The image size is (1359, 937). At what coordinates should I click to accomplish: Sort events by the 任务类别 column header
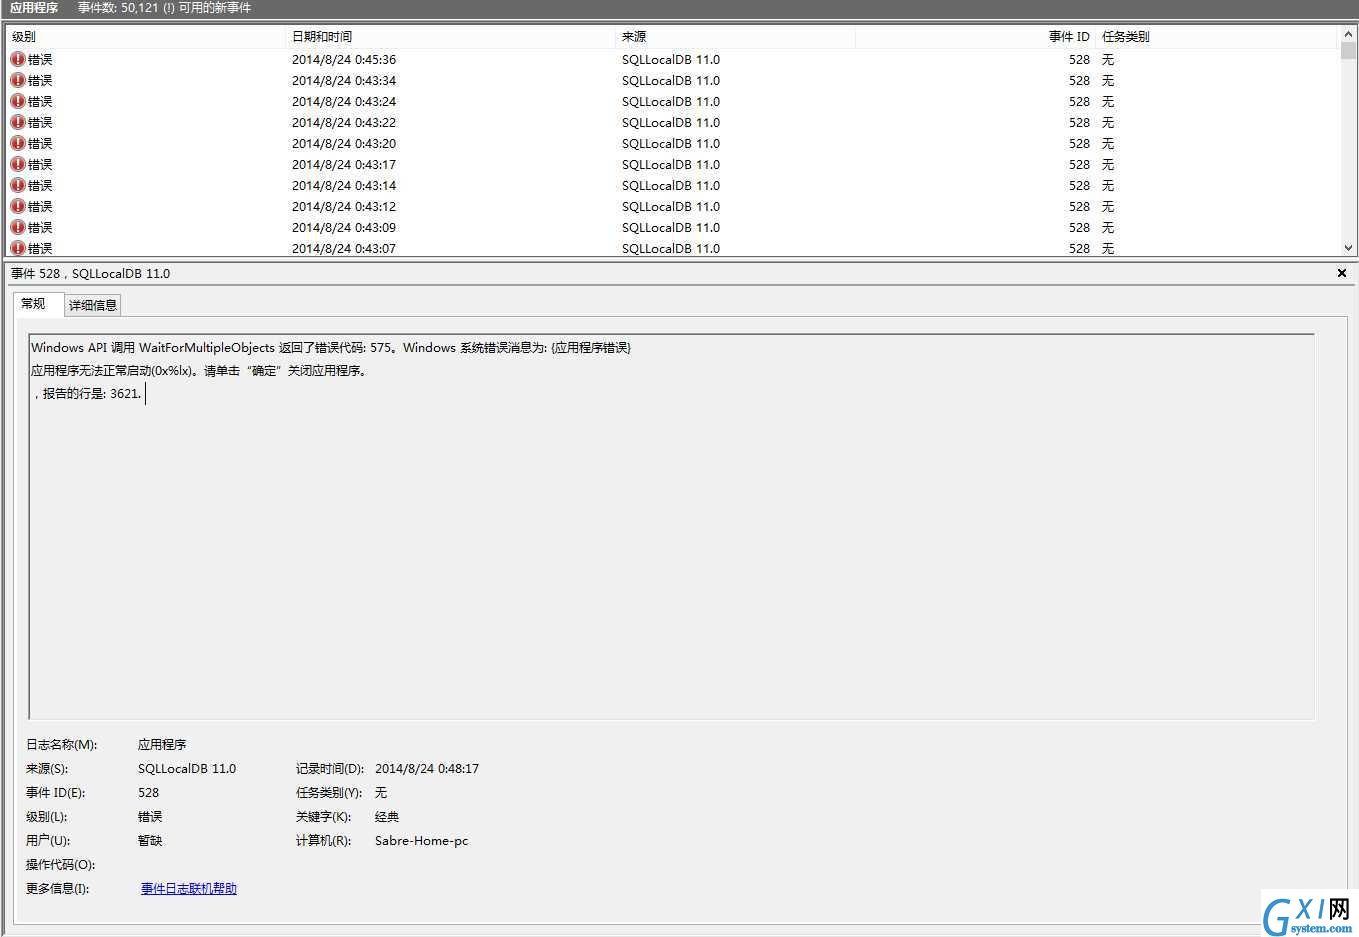[1217, 36]
